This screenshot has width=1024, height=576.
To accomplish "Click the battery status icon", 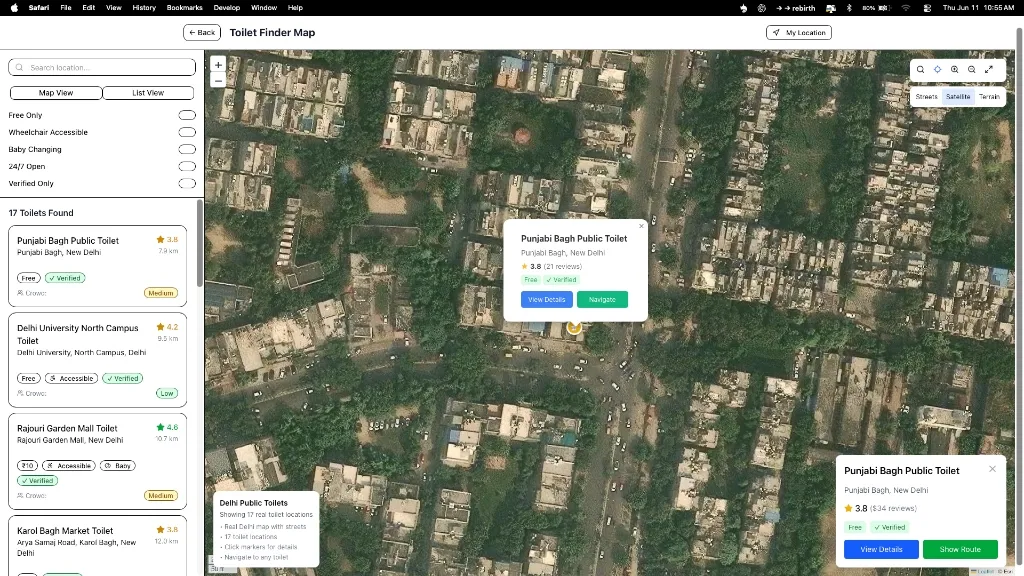I will coord(877,8).
